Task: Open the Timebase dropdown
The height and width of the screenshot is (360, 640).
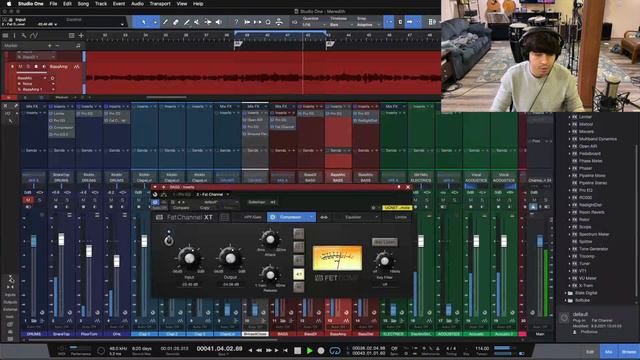Action: (340, 25)
